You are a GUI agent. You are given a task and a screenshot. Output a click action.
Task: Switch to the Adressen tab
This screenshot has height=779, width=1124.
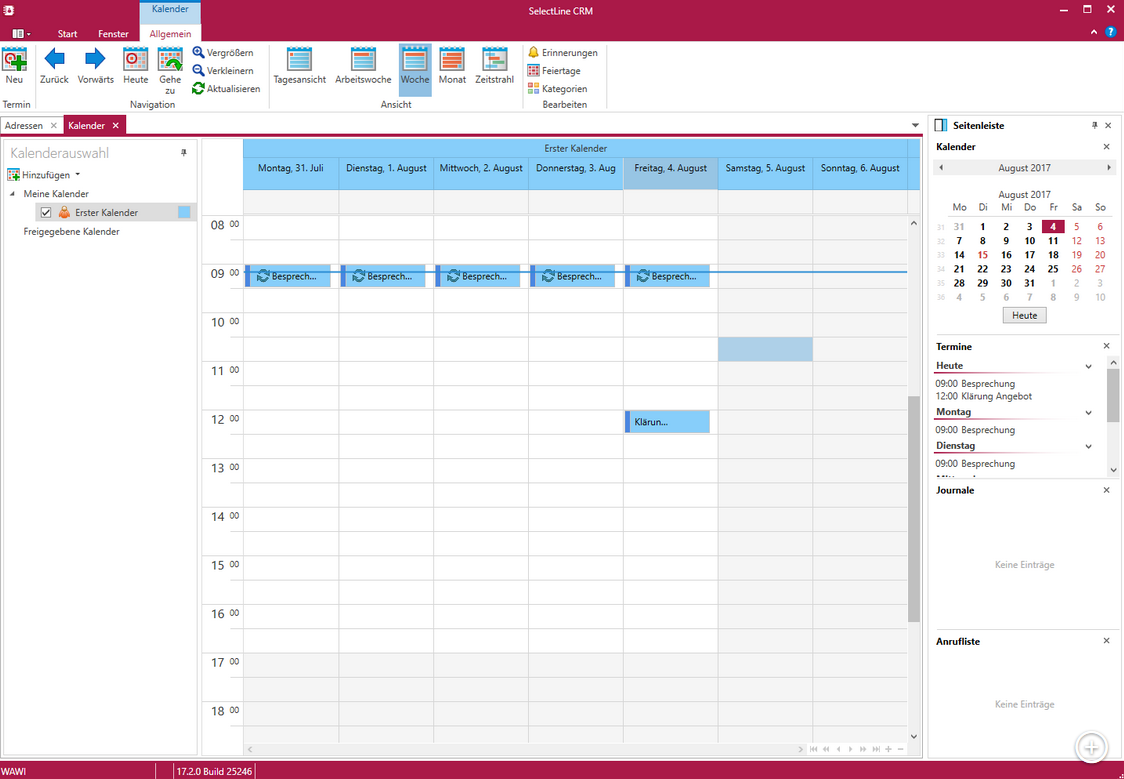pos(24,126)
